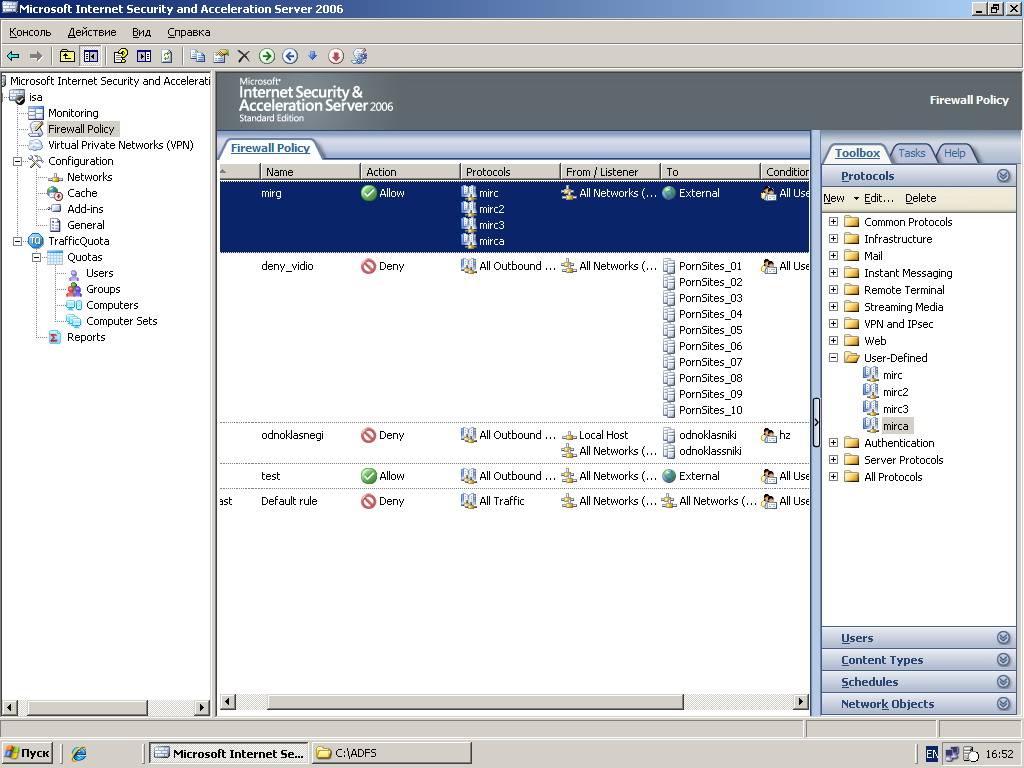The width and height of the screenshot is (1024, 768).
Task: Click the green Allow icon on the test rule
Action: (369, 476)
